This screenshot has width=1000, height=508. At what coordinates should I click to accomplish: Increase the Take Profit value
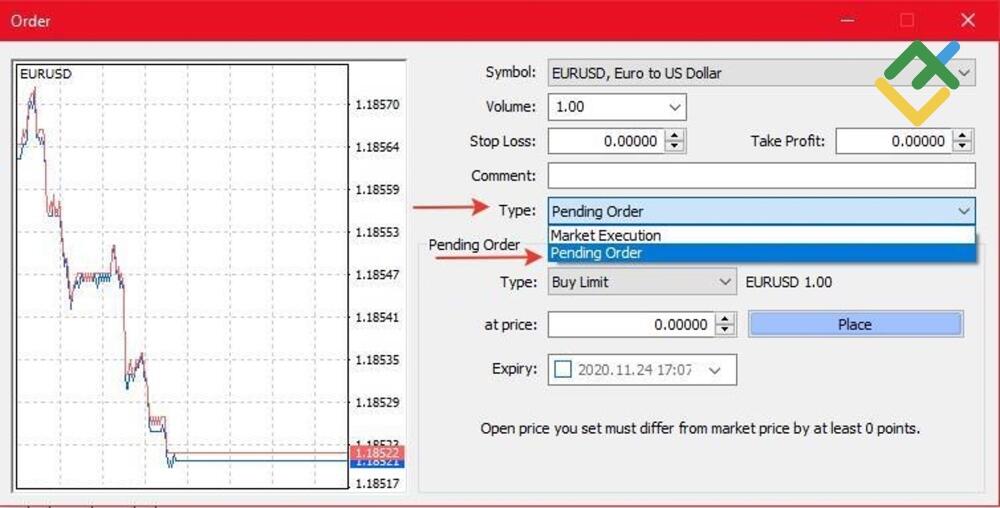pos(962,136)
